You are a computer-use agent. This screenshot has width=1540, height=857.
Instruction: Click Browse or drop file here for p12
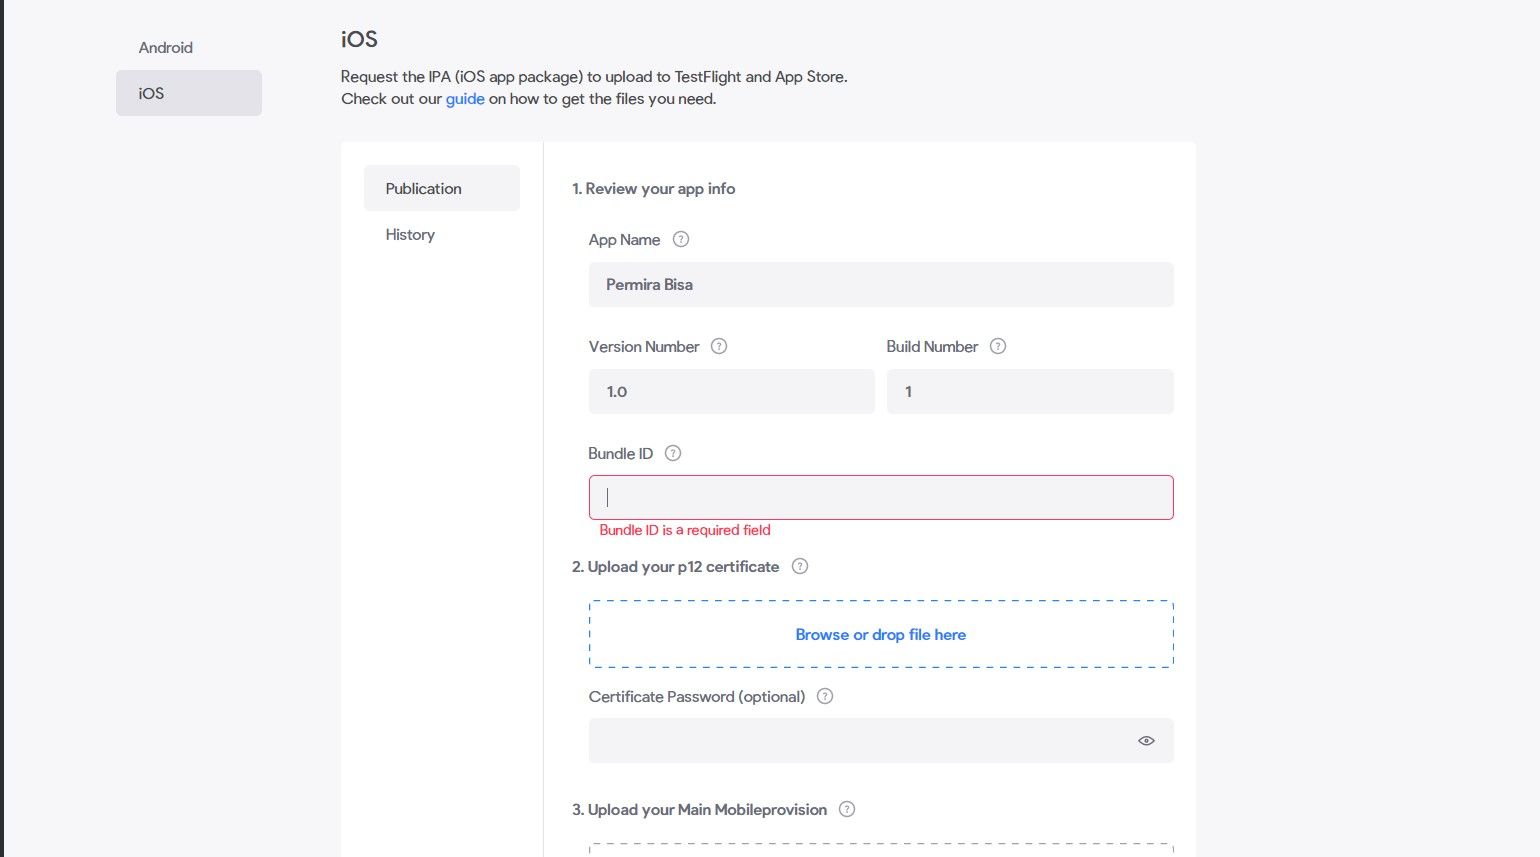pyautogui.click(x=881, y=634)
